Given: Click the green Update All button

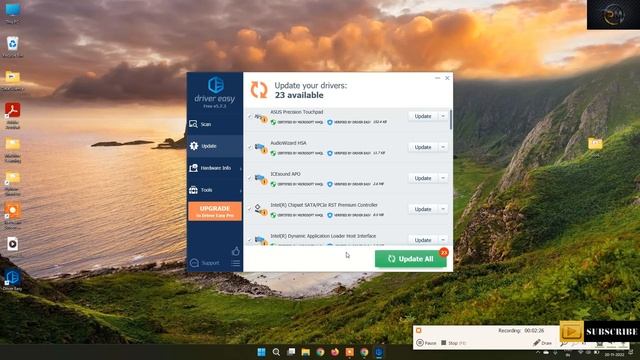Looking at the screenshot, I should click(411, 259).
